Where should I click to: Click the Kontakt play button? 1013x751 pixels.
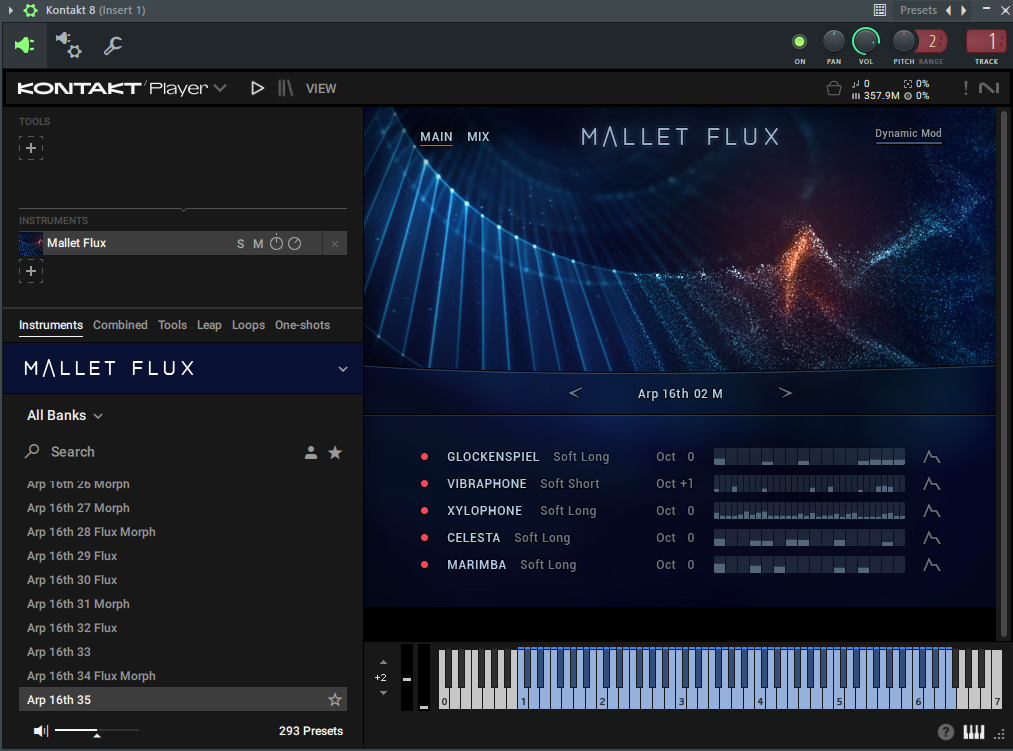point(257,88)
